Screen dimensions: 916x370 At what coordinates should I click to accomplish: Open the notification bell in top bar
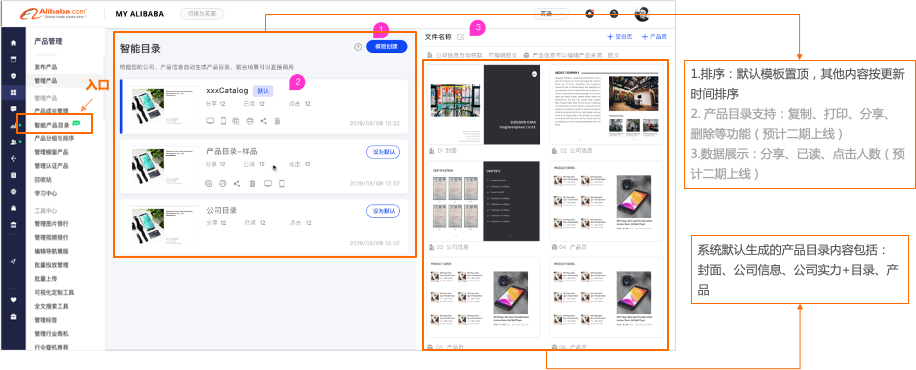[589, 14]
